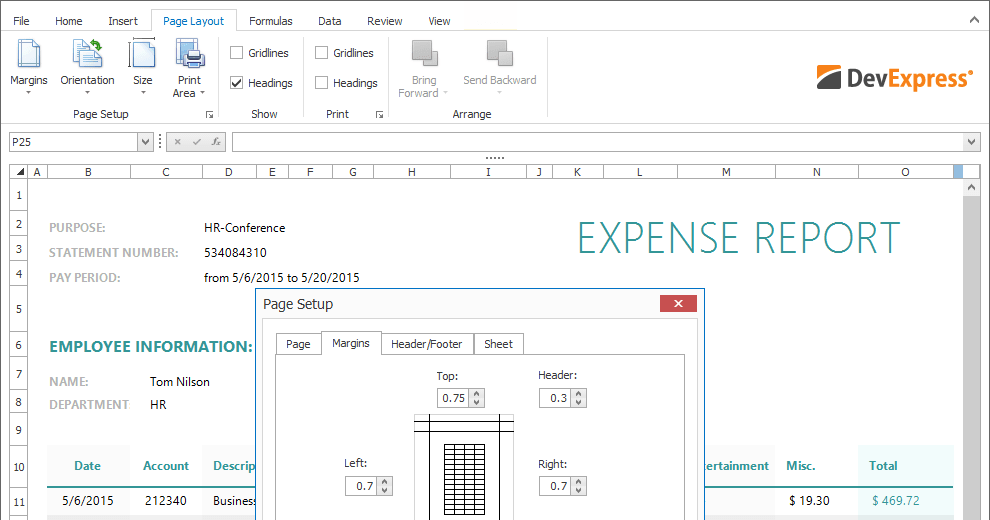Image resolution: width=990 pixels, height=520 pixels.
Task: Select the Page tab in Page Setup
Action: click(x=298, y=344)
